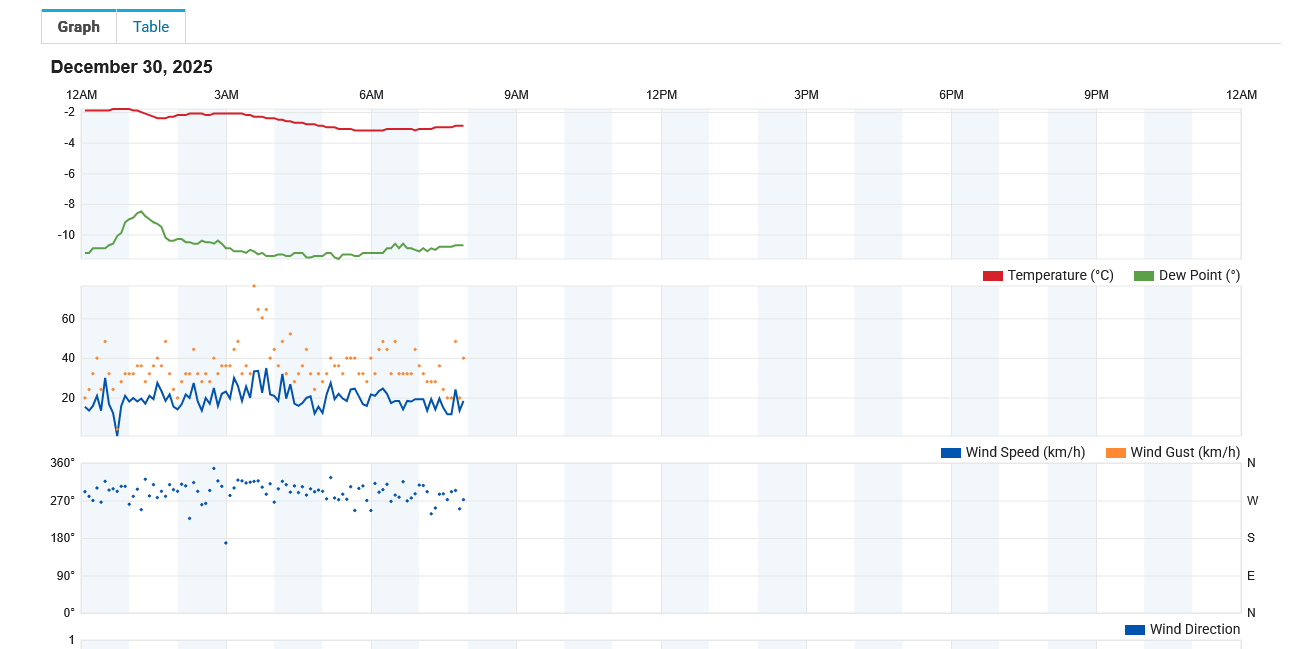
Task: Click the 9AM time axis label
Action: [516, 95]
